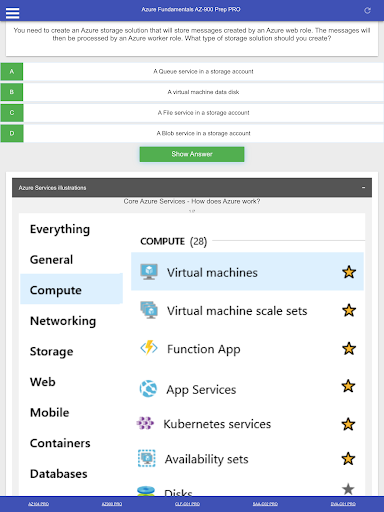This screenshot has width=384, height=512.
Task: Click the Availability sets icon
Action: pyautogui.click(x=147, y=458)
